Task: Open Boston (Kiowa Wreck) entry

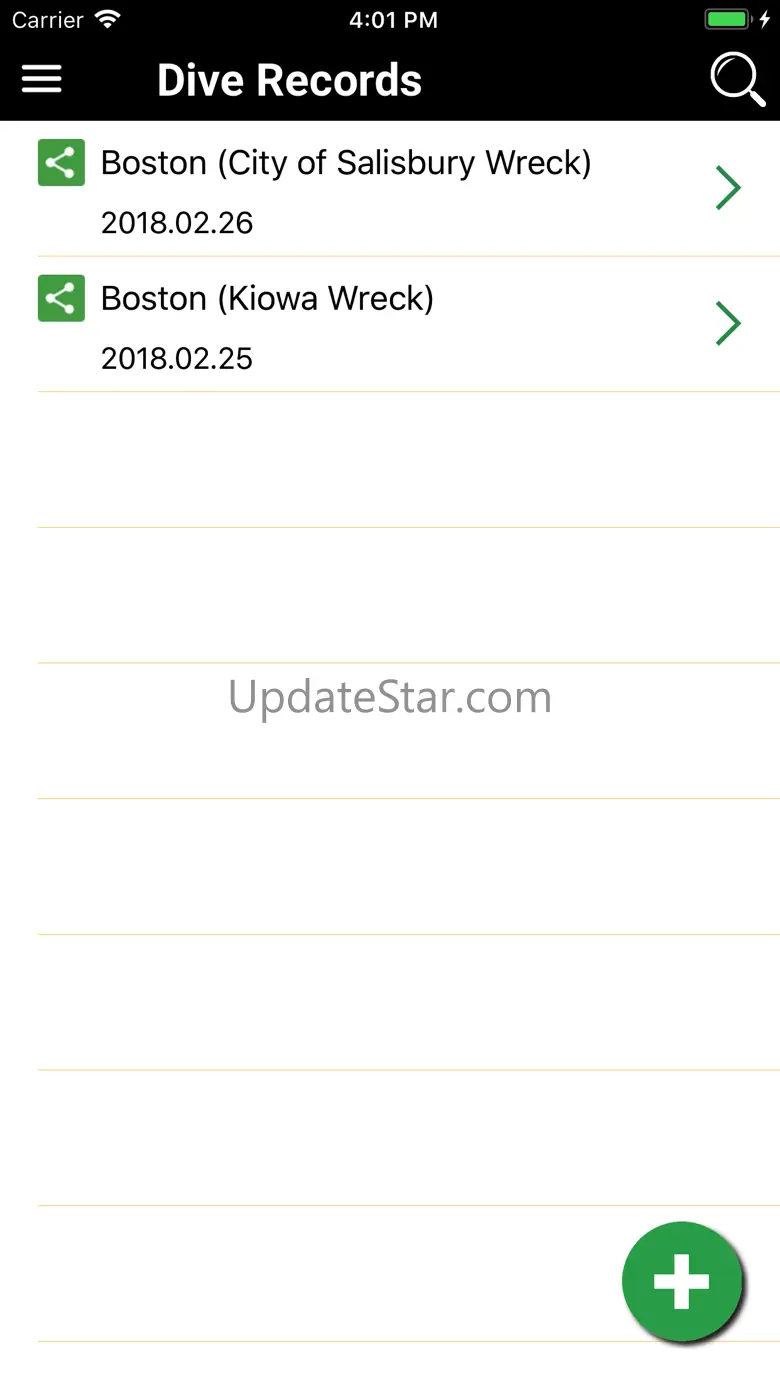Action: [x=409, y=324]
